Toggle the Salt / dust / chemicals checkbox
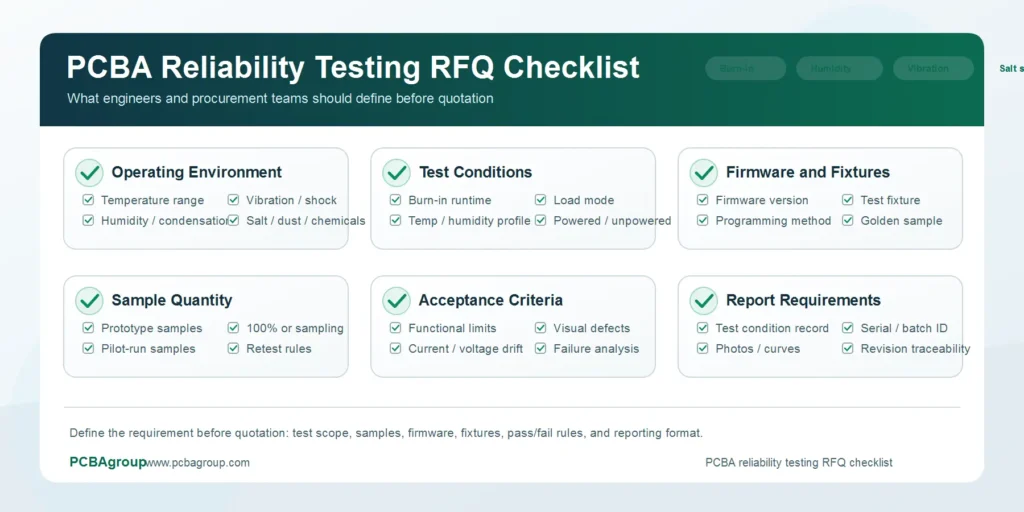Image resolution: width=1024 pixels, height=512 pixels. 233,221
